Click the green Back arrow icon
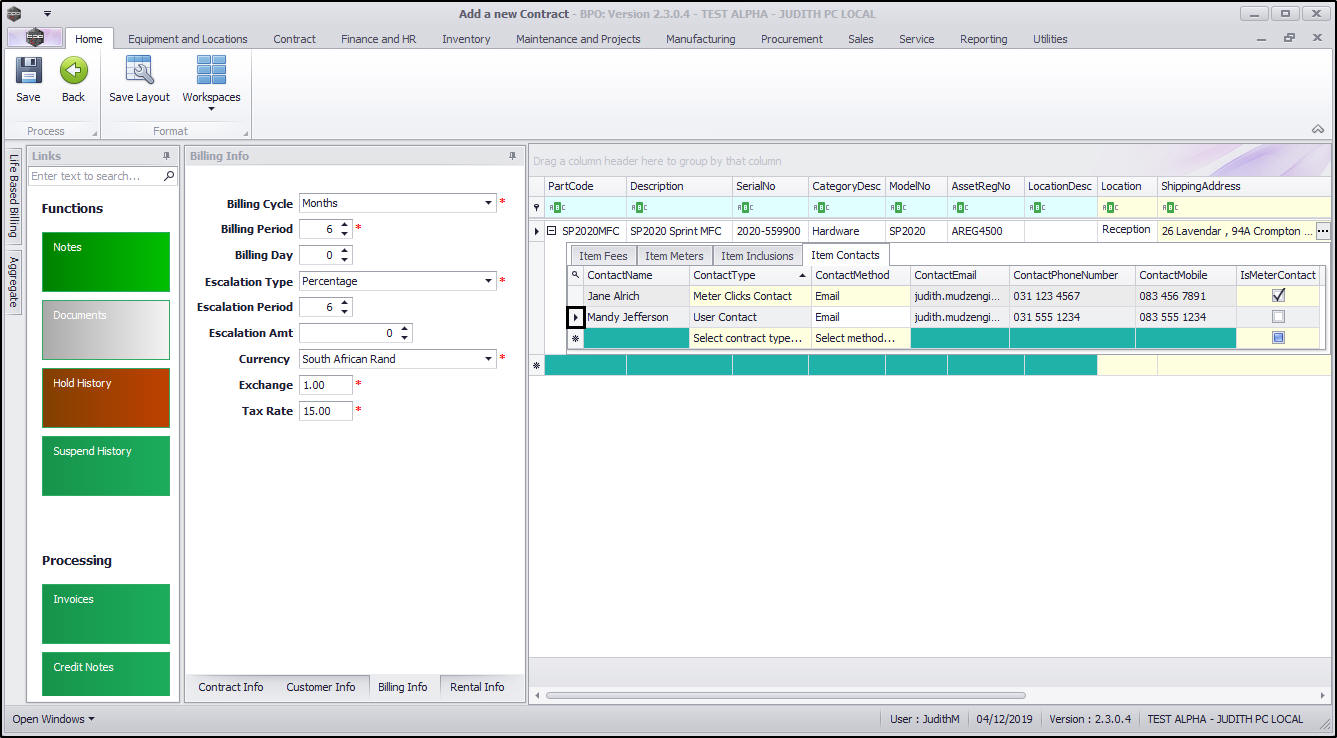 coord(73,71)
